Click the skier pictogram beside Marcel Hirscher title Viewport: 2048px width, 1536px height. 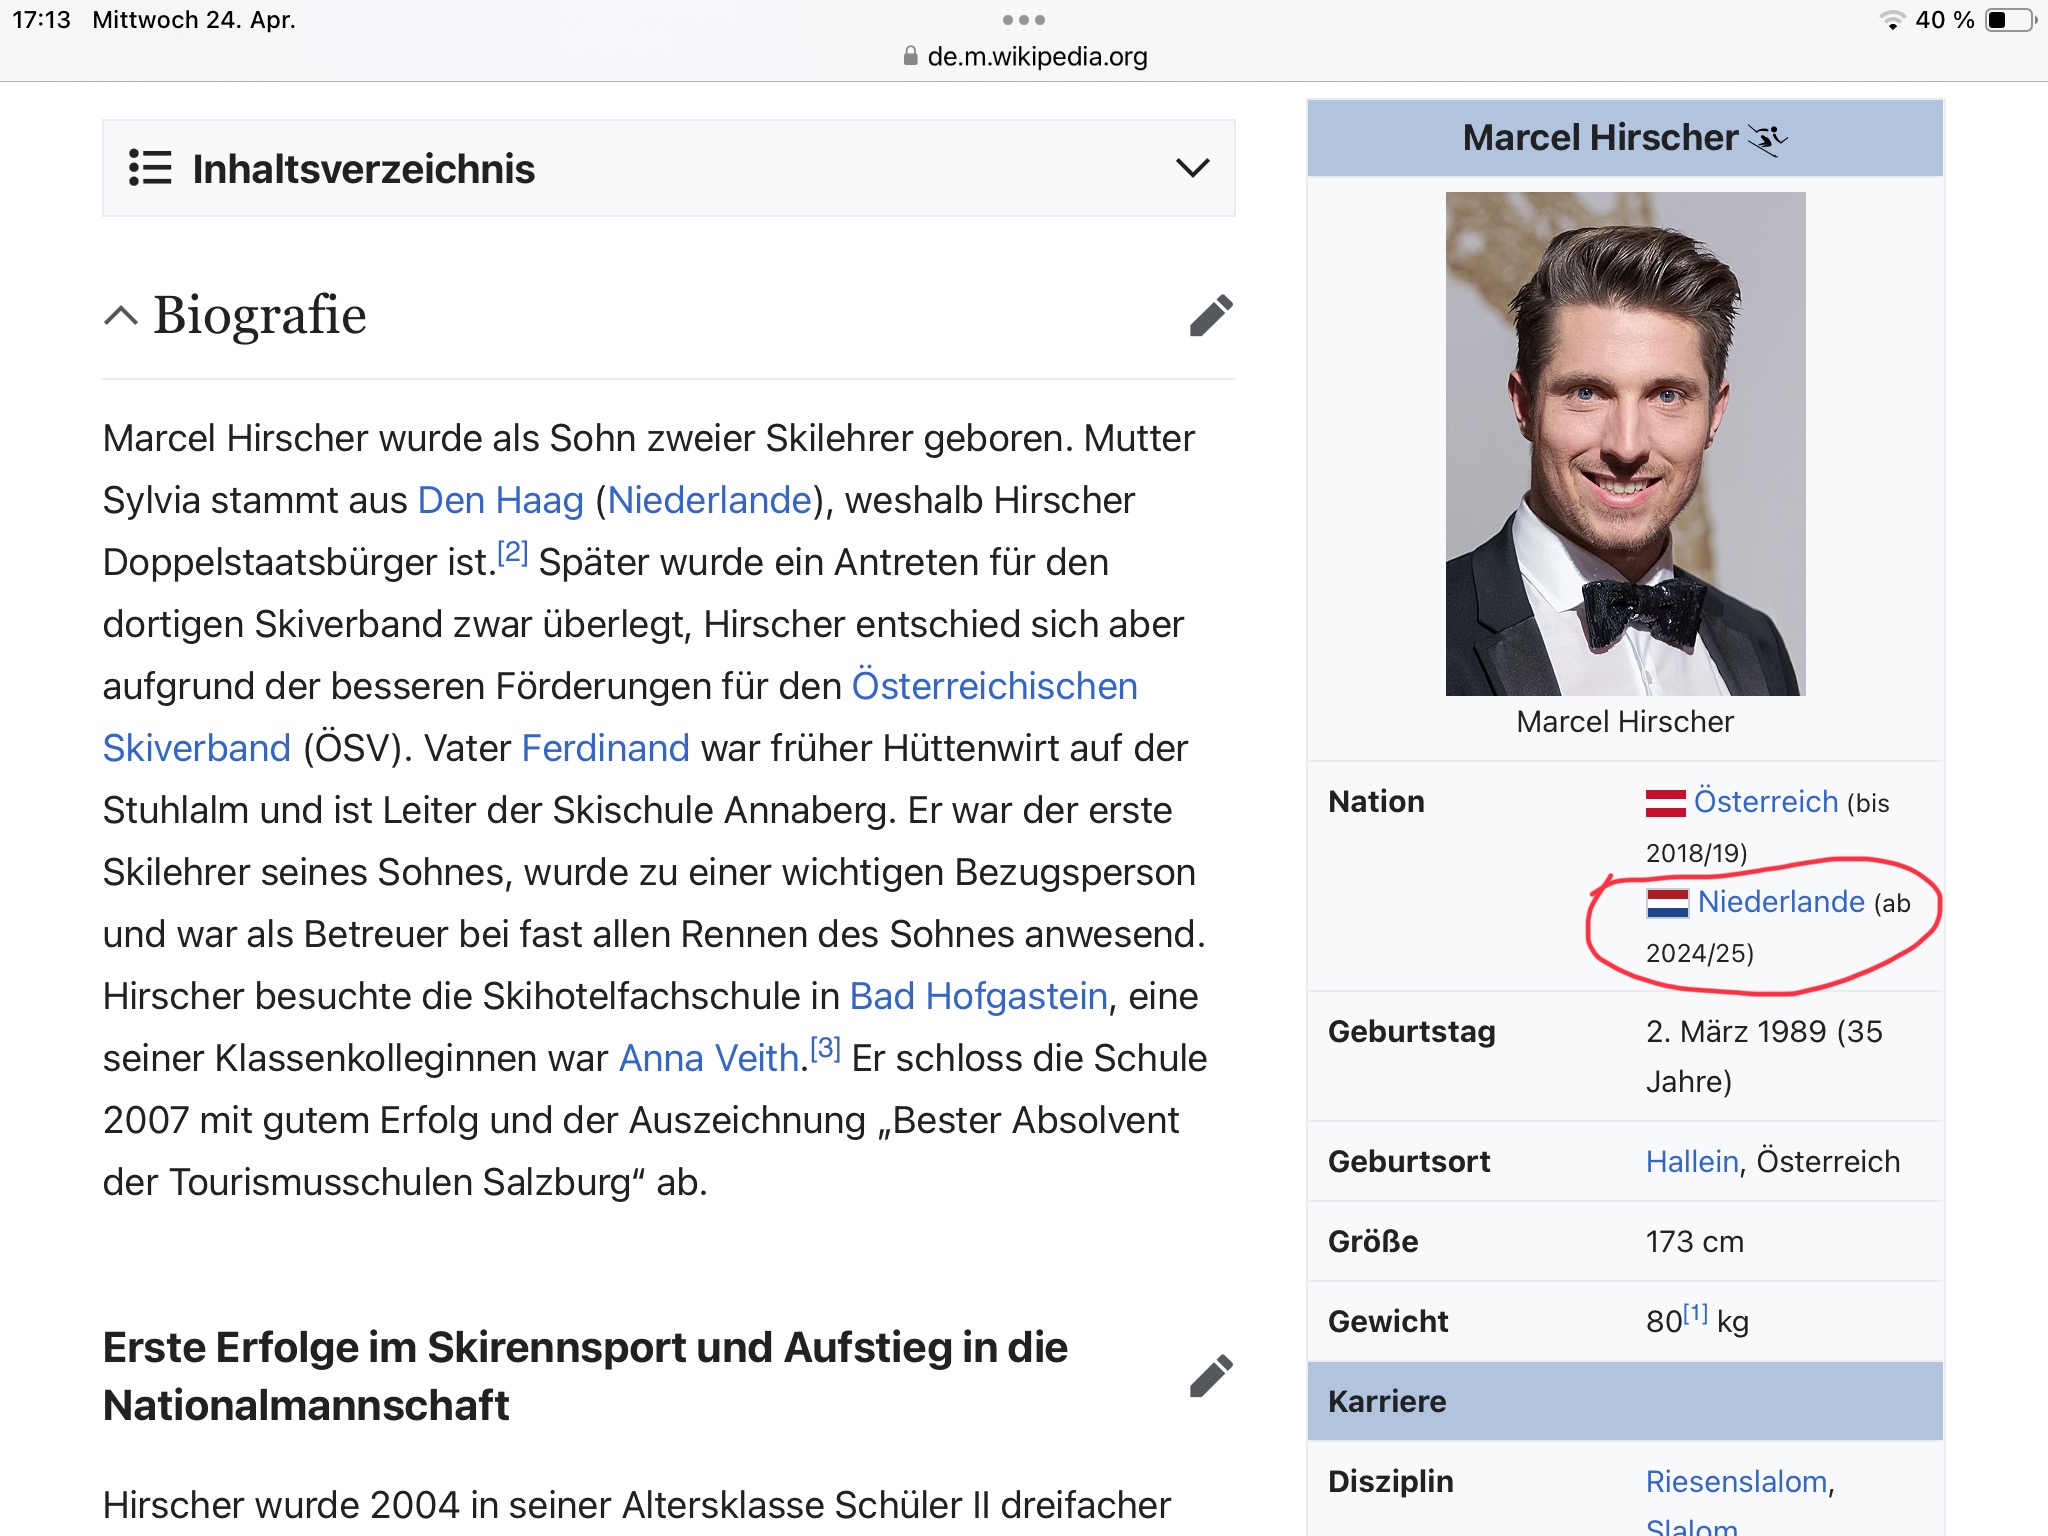coord(1767,139)
